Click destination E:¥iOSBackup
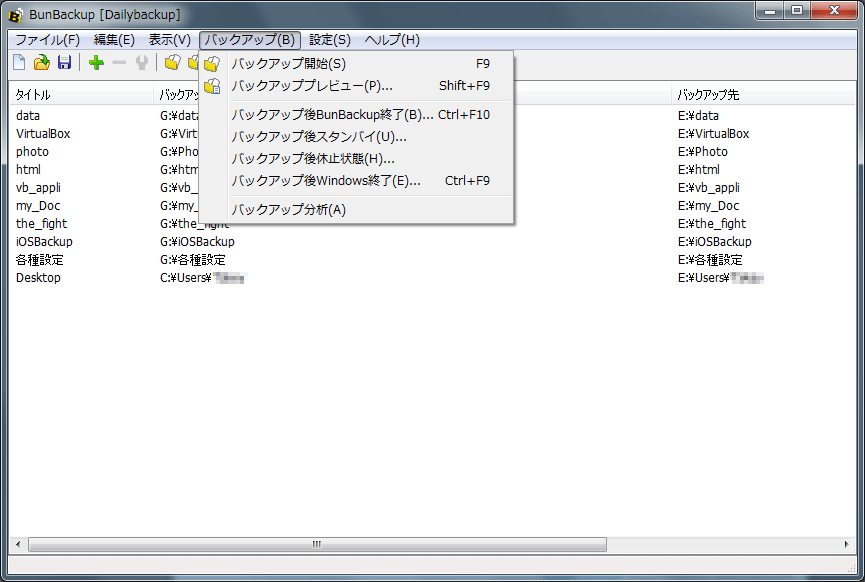The height and width of the screenshot is (582, 865). click(x=714, y=242)
